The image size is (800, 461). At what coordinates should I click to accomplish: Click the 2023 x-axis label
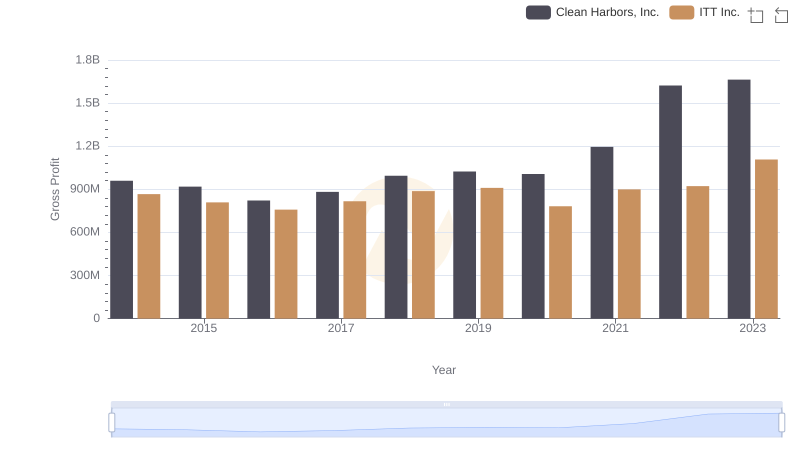click(753, 328)
